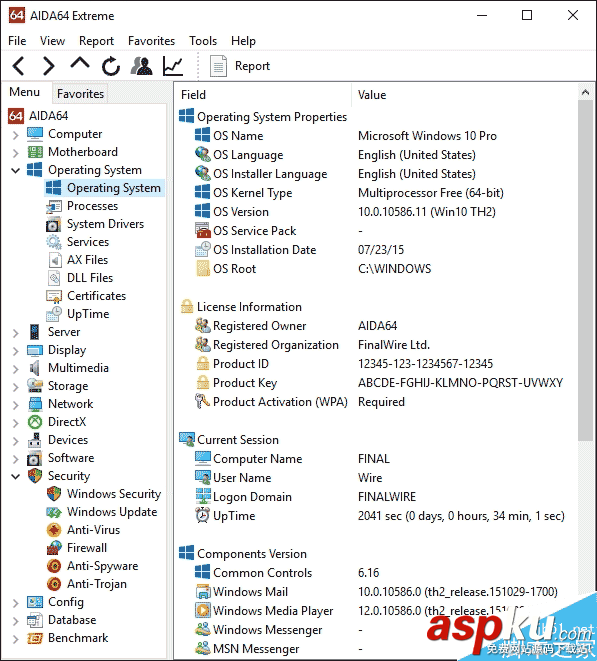597x661 pixels.
Task: Select the Anti-Spyware icon
Action: [x=54, y=566]
